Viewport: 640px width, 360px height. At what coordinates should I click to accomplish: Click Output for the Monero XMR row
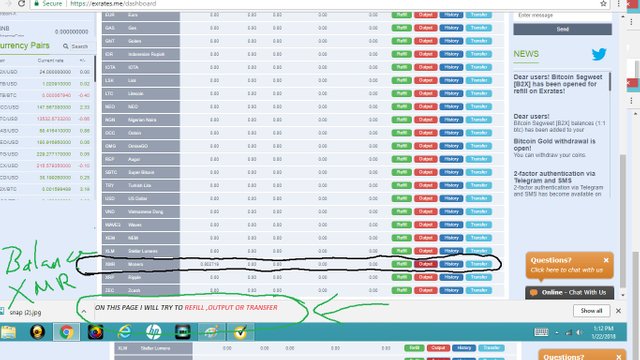(425, 264)
